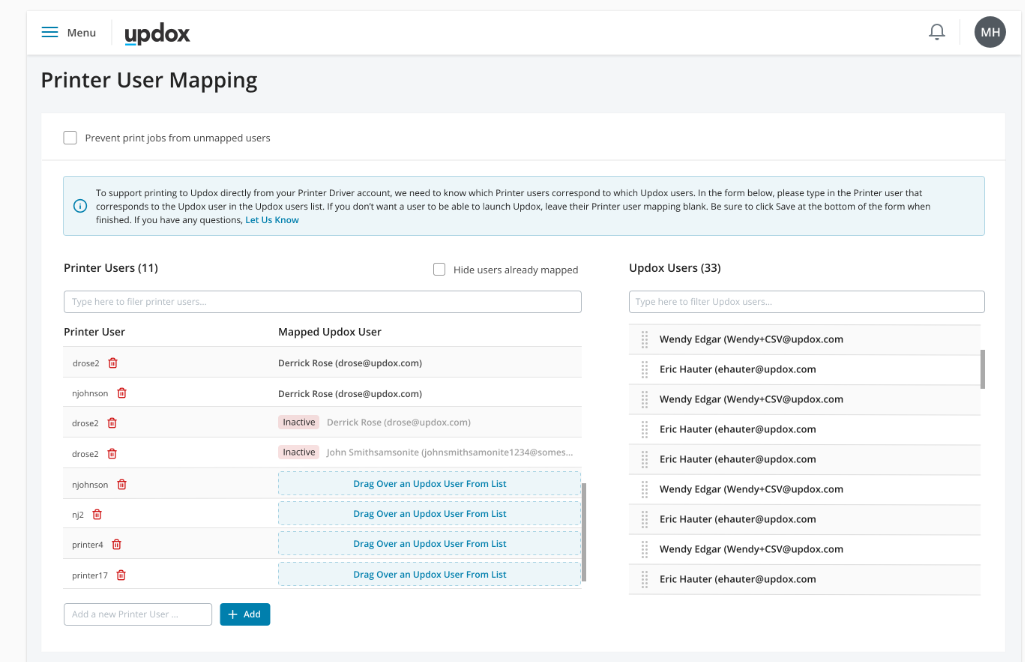The image size is (1025, 662).
Task: Open the notifications bell
Action: (x=937, y=31)
